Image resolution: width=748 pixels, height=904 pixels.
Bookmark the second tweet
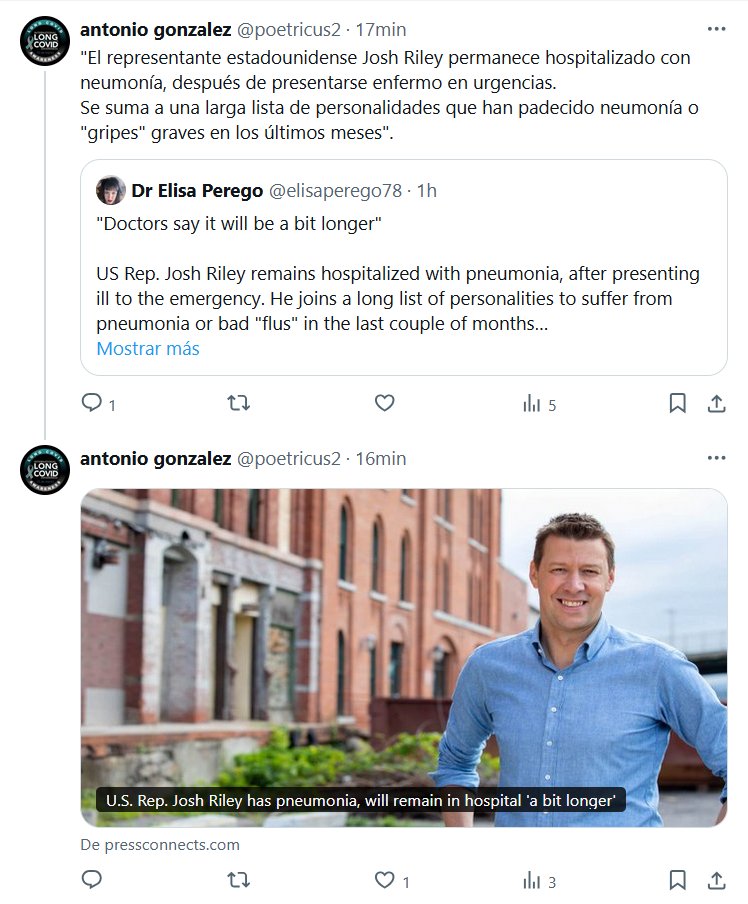coord(677,880)
